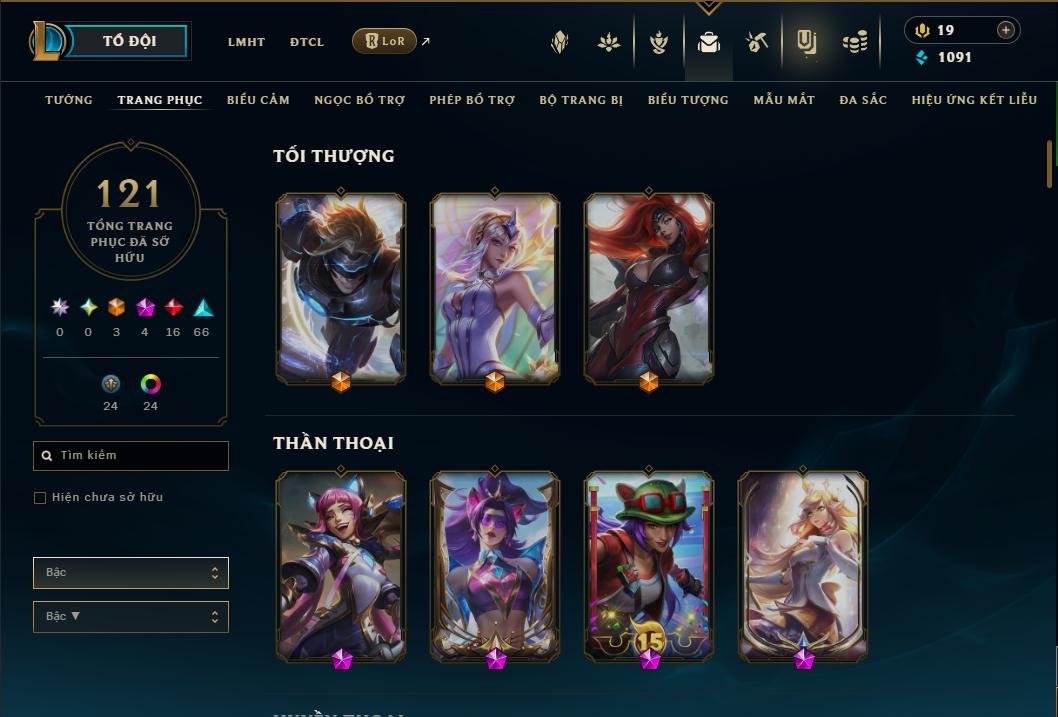Filter by Ultimate orange gem tier icon
The image size is (1058, 717).
[x=116, y=308]
